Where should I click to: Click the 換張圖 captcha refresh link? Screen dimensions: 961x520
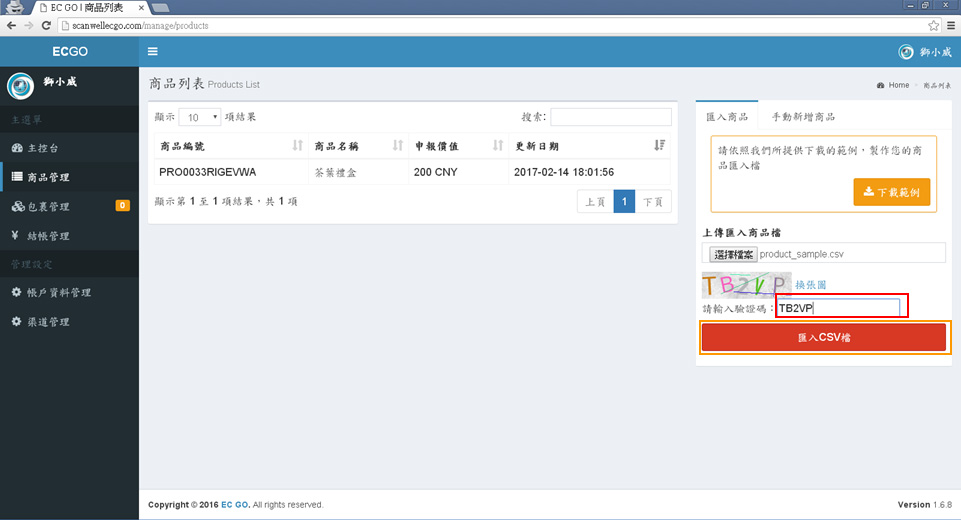click(811, 286)
